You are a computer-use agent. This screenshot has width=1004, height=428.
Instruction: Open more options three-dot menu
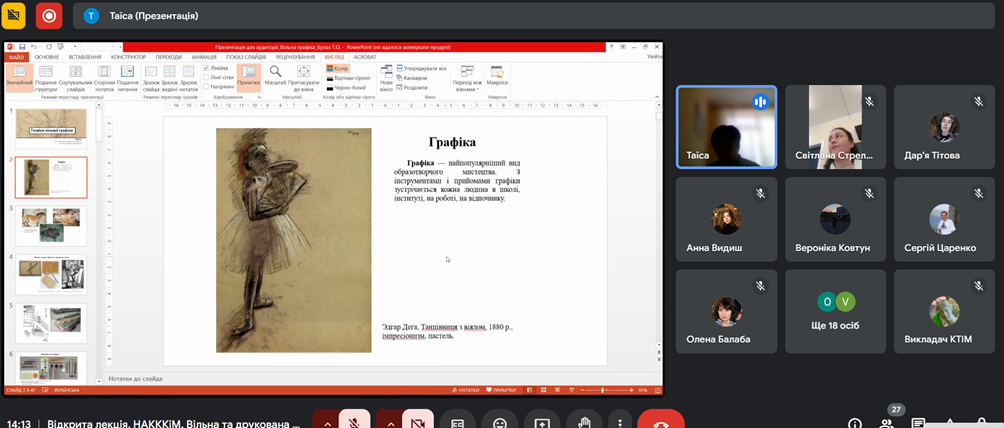pos(619,422)
